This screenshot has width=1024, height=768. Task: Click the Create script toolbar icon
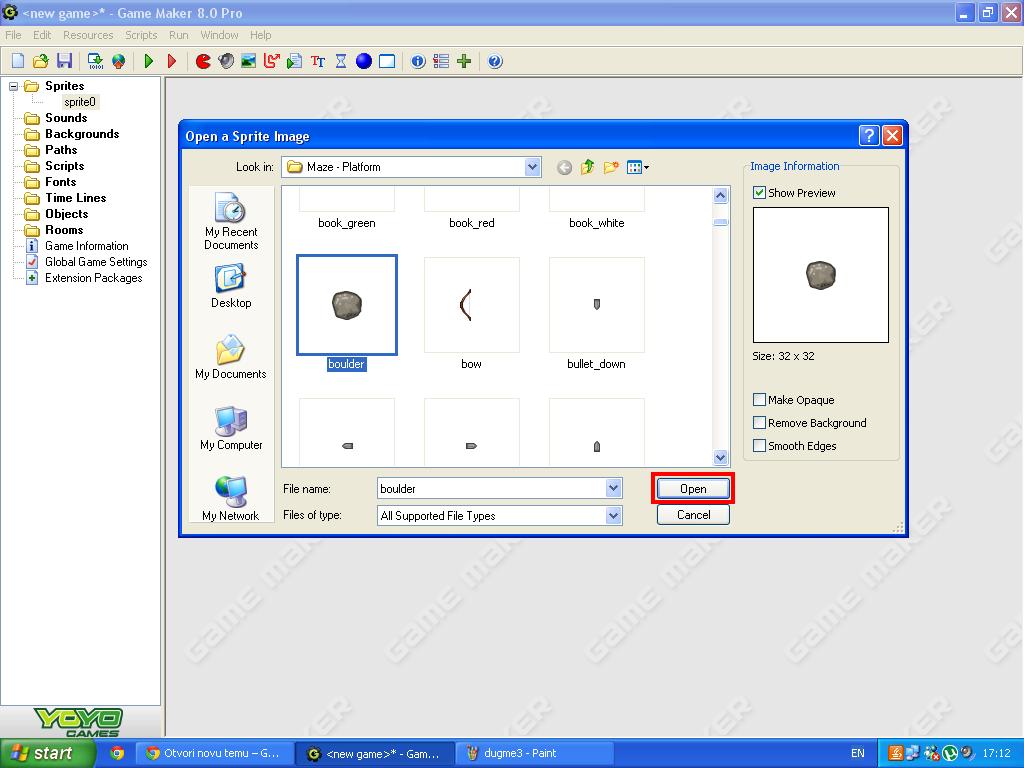tap(295, 61)
